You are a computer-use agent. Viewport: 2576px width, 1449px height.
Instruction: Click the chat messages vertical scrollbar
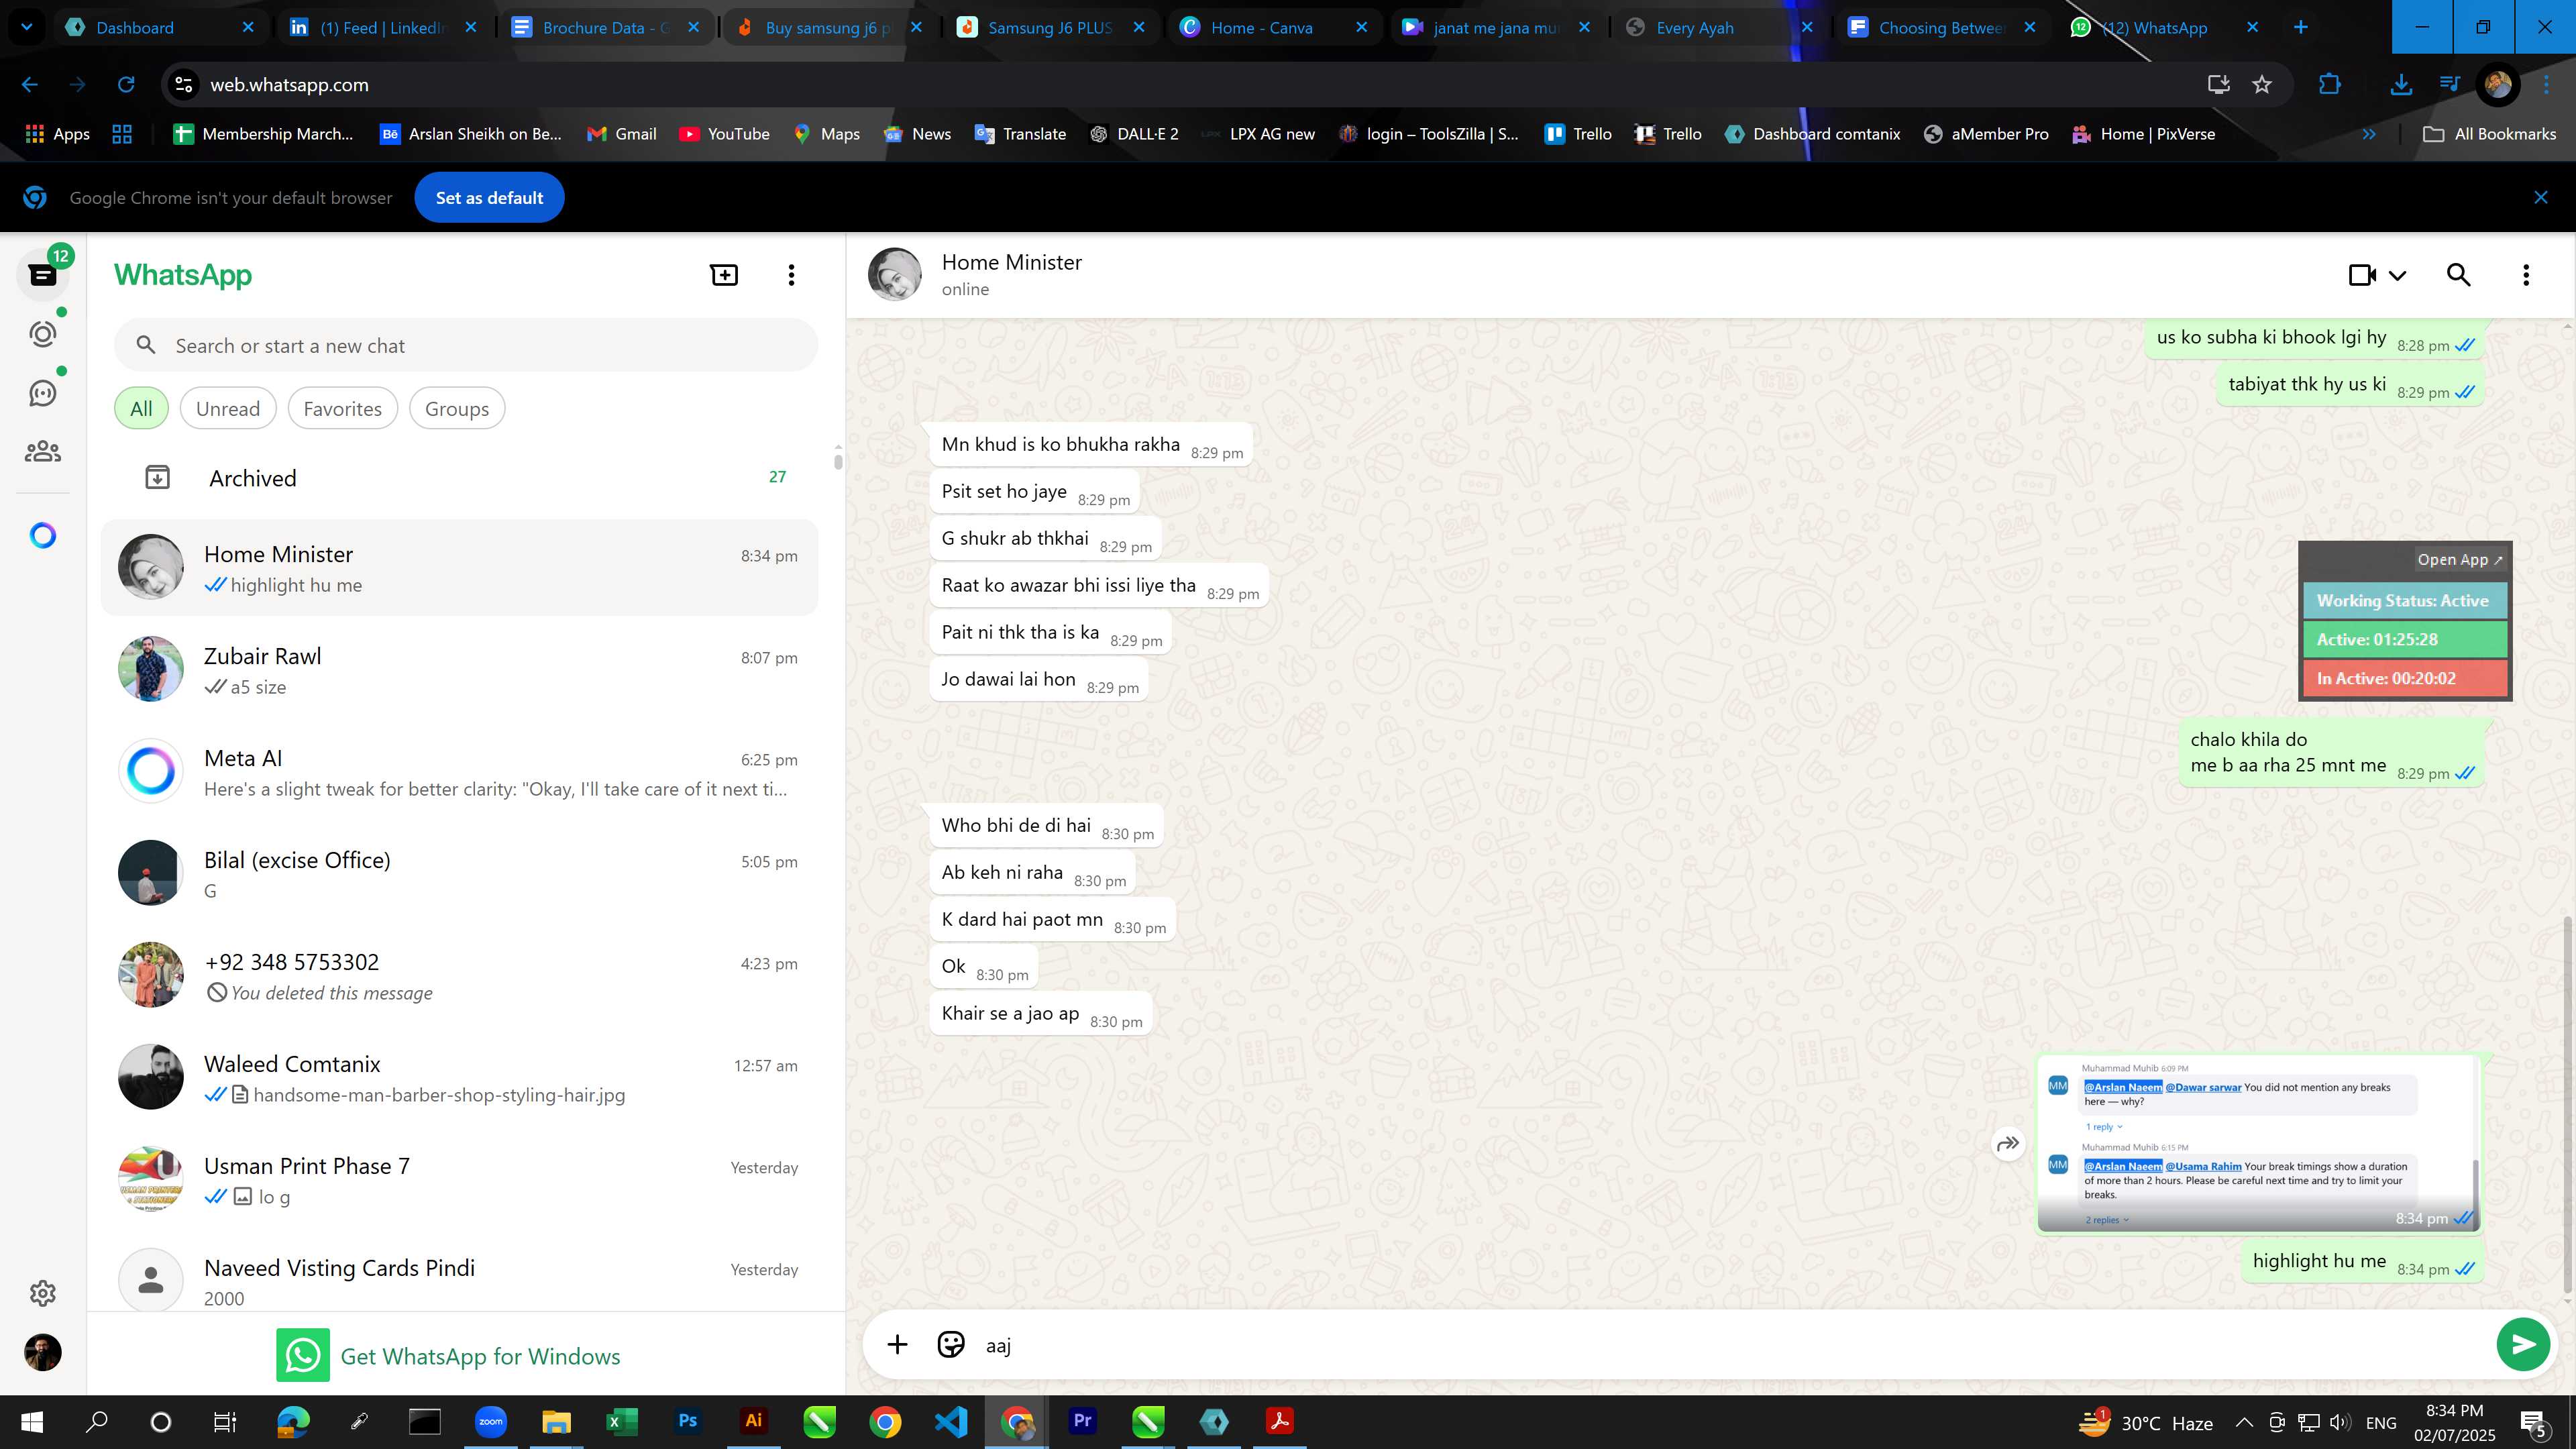coord(2567,1105)
